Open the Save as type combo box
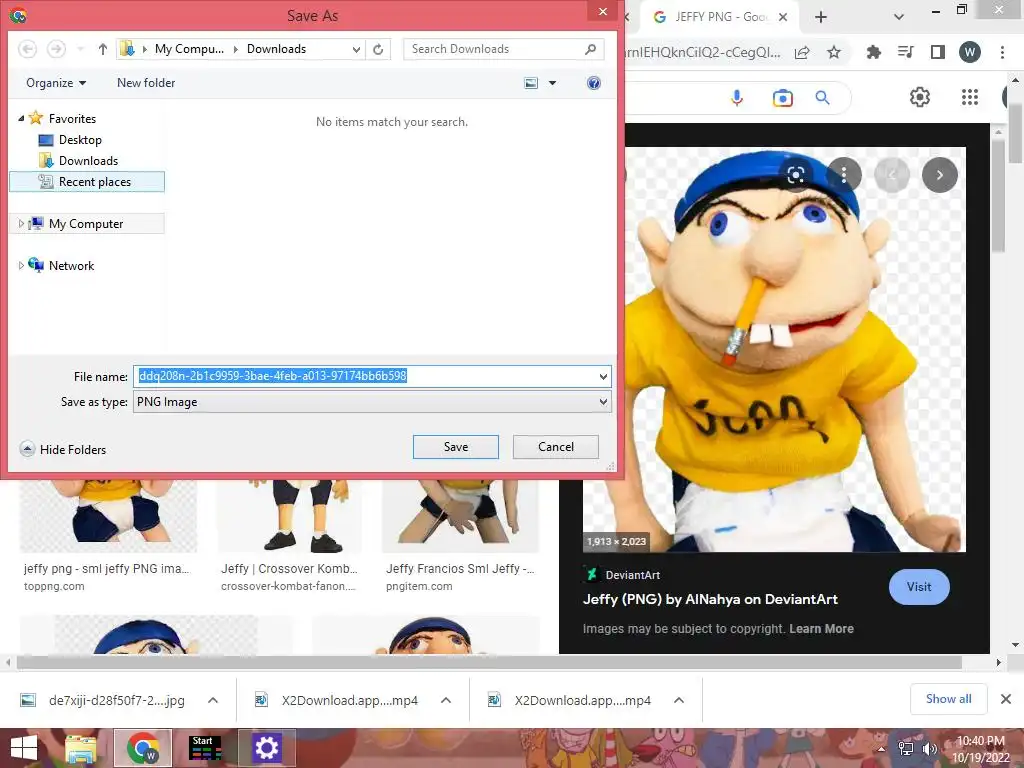The image size is (1024, 768). pos(372,402)
